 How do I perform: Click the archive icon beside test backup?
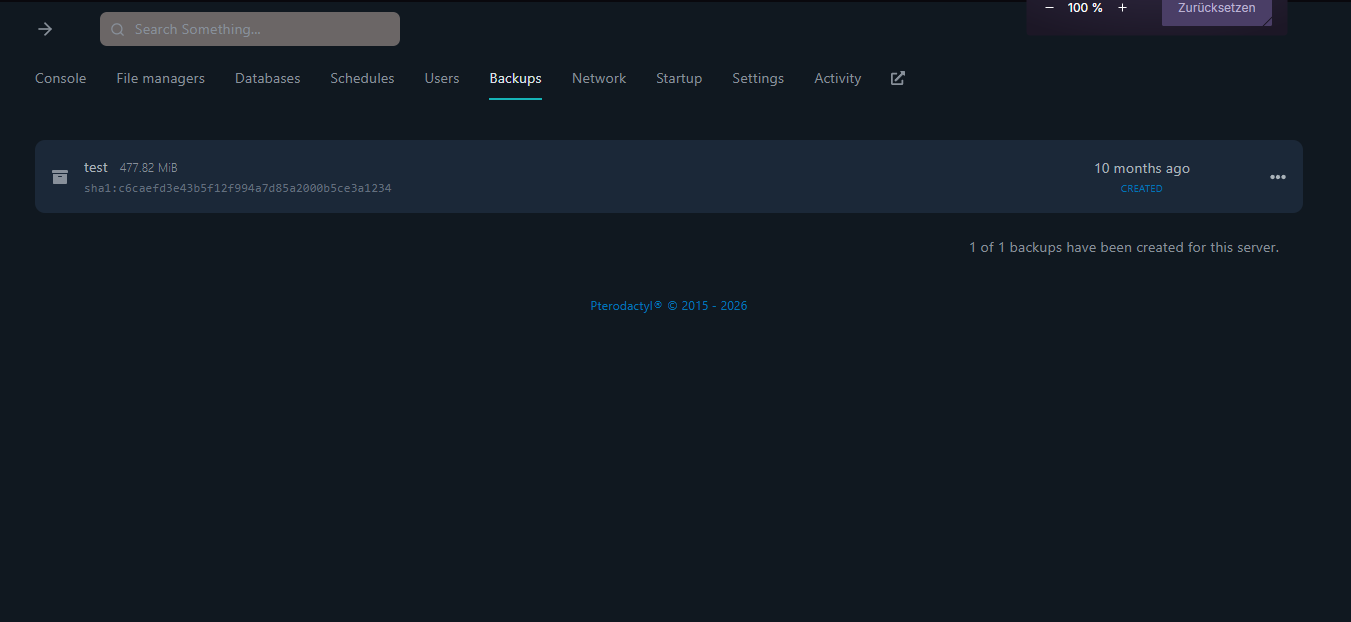(60, 176)
